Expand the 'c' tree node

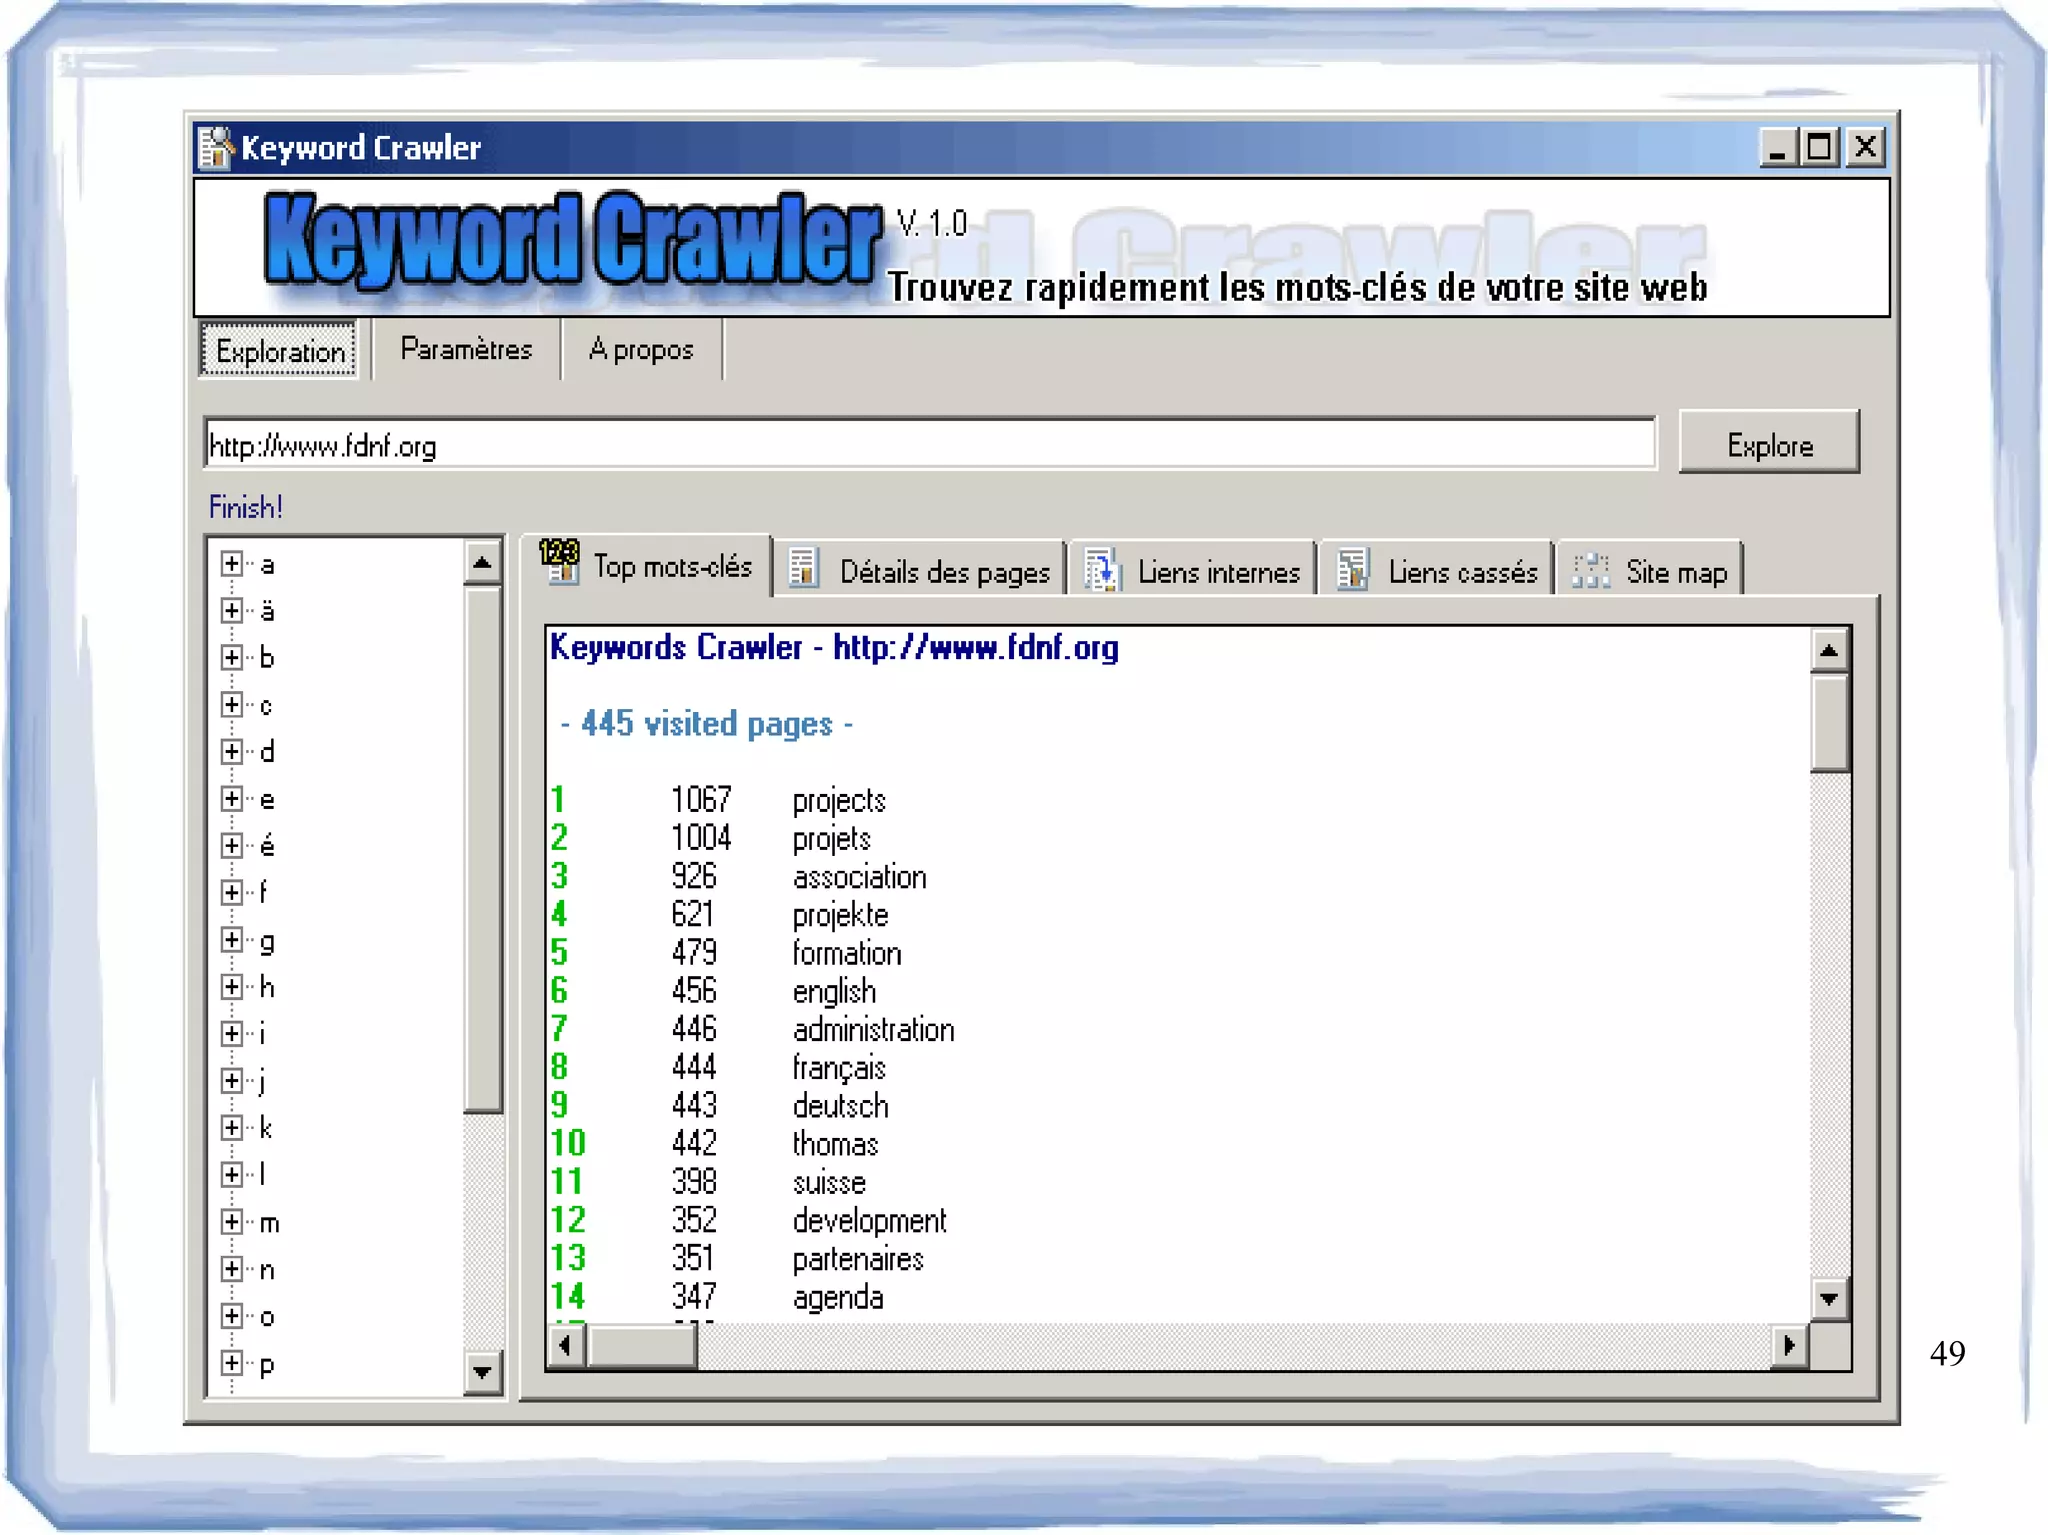pyautogui.click(x=231, y=704)
